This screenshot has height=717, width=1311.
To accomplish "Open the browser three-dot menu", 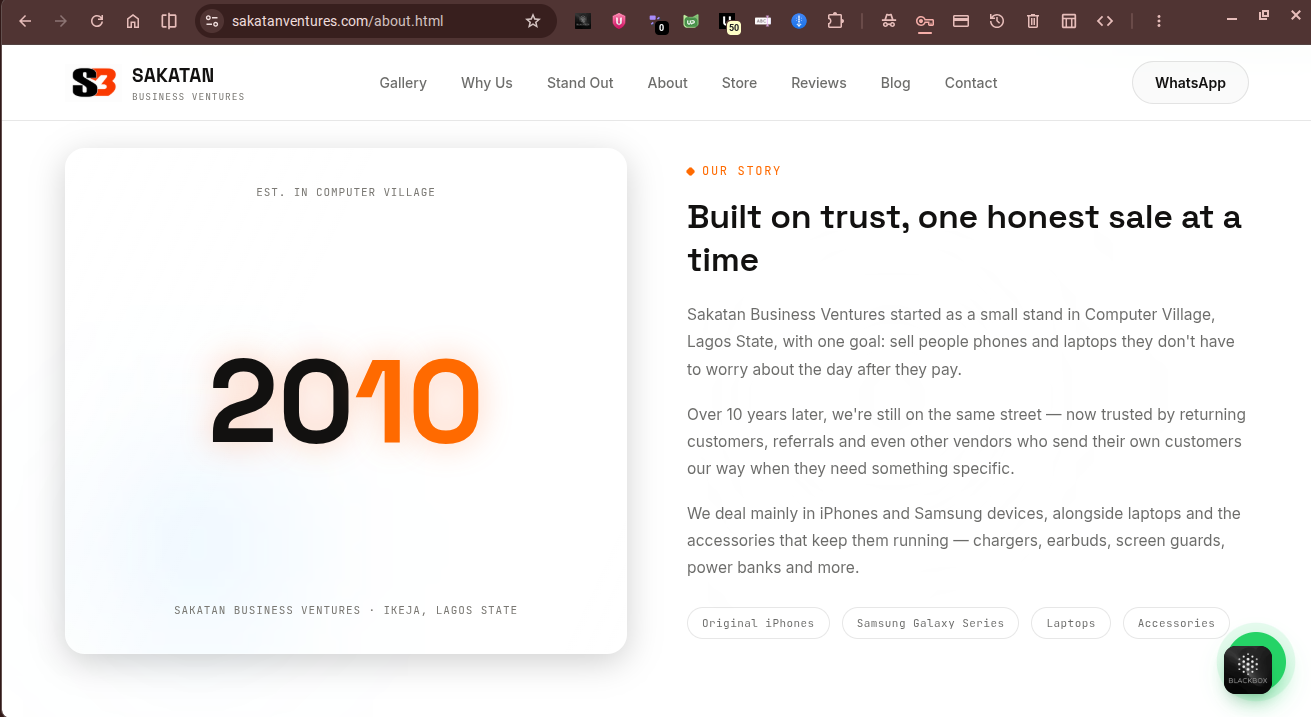I will 1159,21.
